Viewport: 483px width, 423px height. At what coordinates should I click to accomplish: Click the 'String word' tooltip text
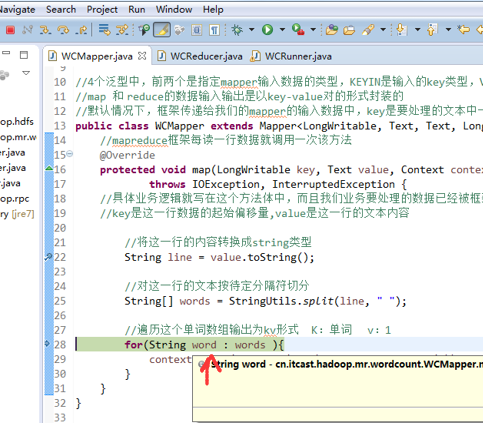point(238,364)
